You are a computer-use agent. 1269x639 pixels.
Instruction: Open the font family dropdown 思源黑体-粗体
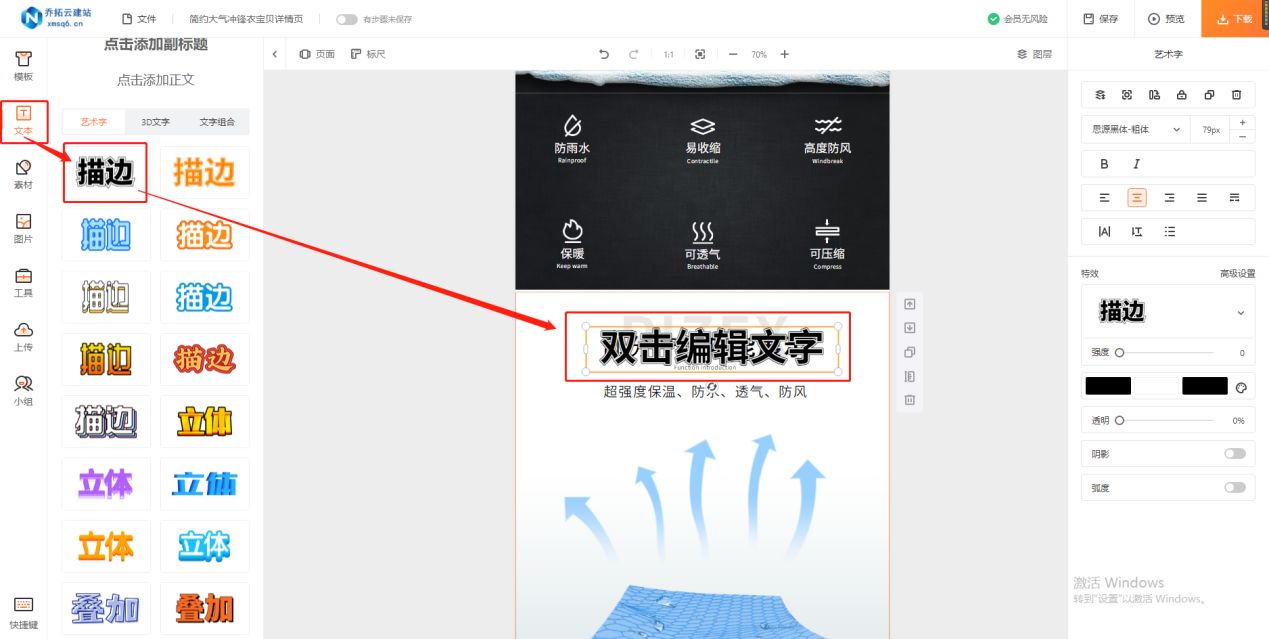point(1135,129)
